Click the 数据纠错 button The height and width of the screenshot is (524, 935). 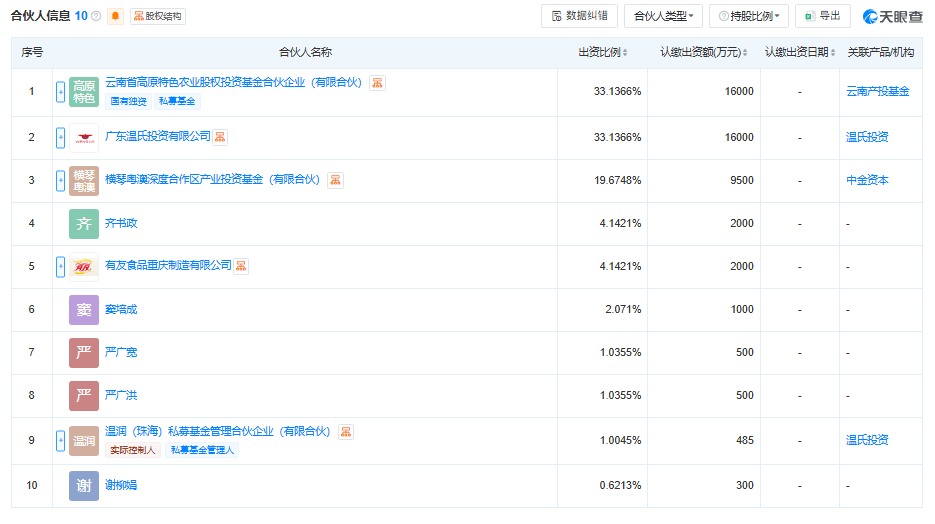point(579,16)
